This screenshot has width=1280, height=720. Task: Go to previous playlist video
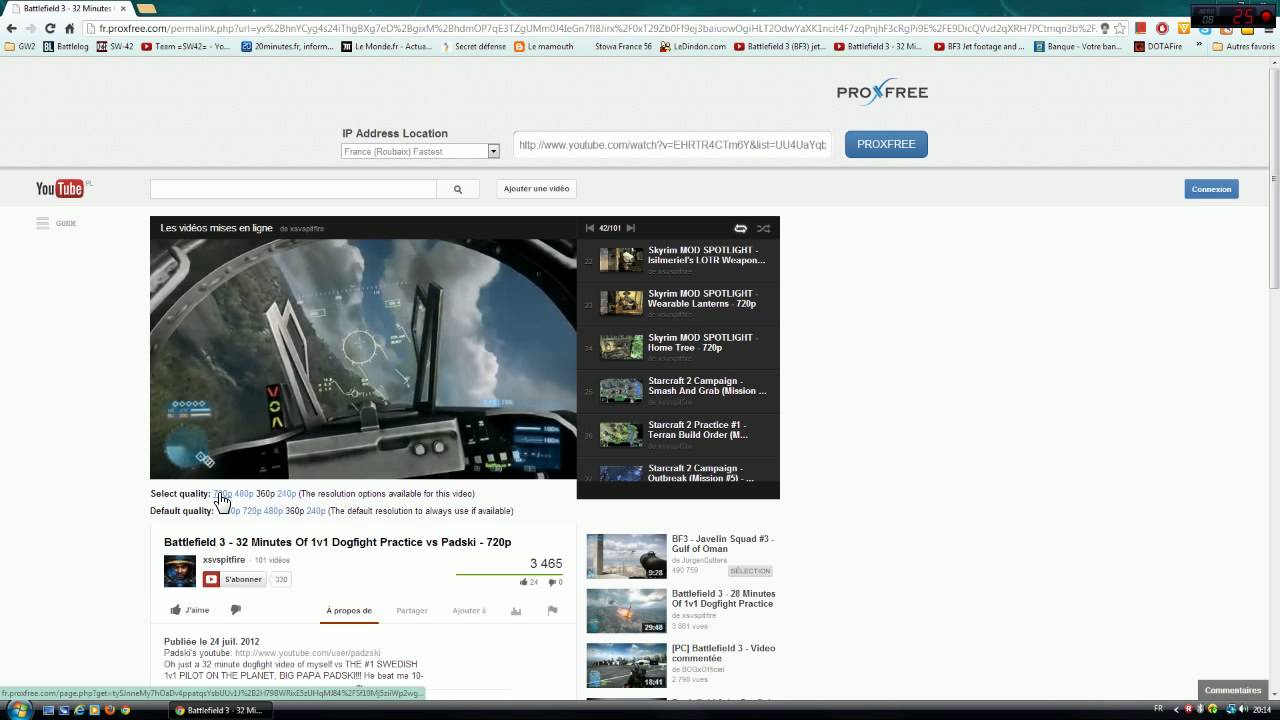click(x=590, y=228)
